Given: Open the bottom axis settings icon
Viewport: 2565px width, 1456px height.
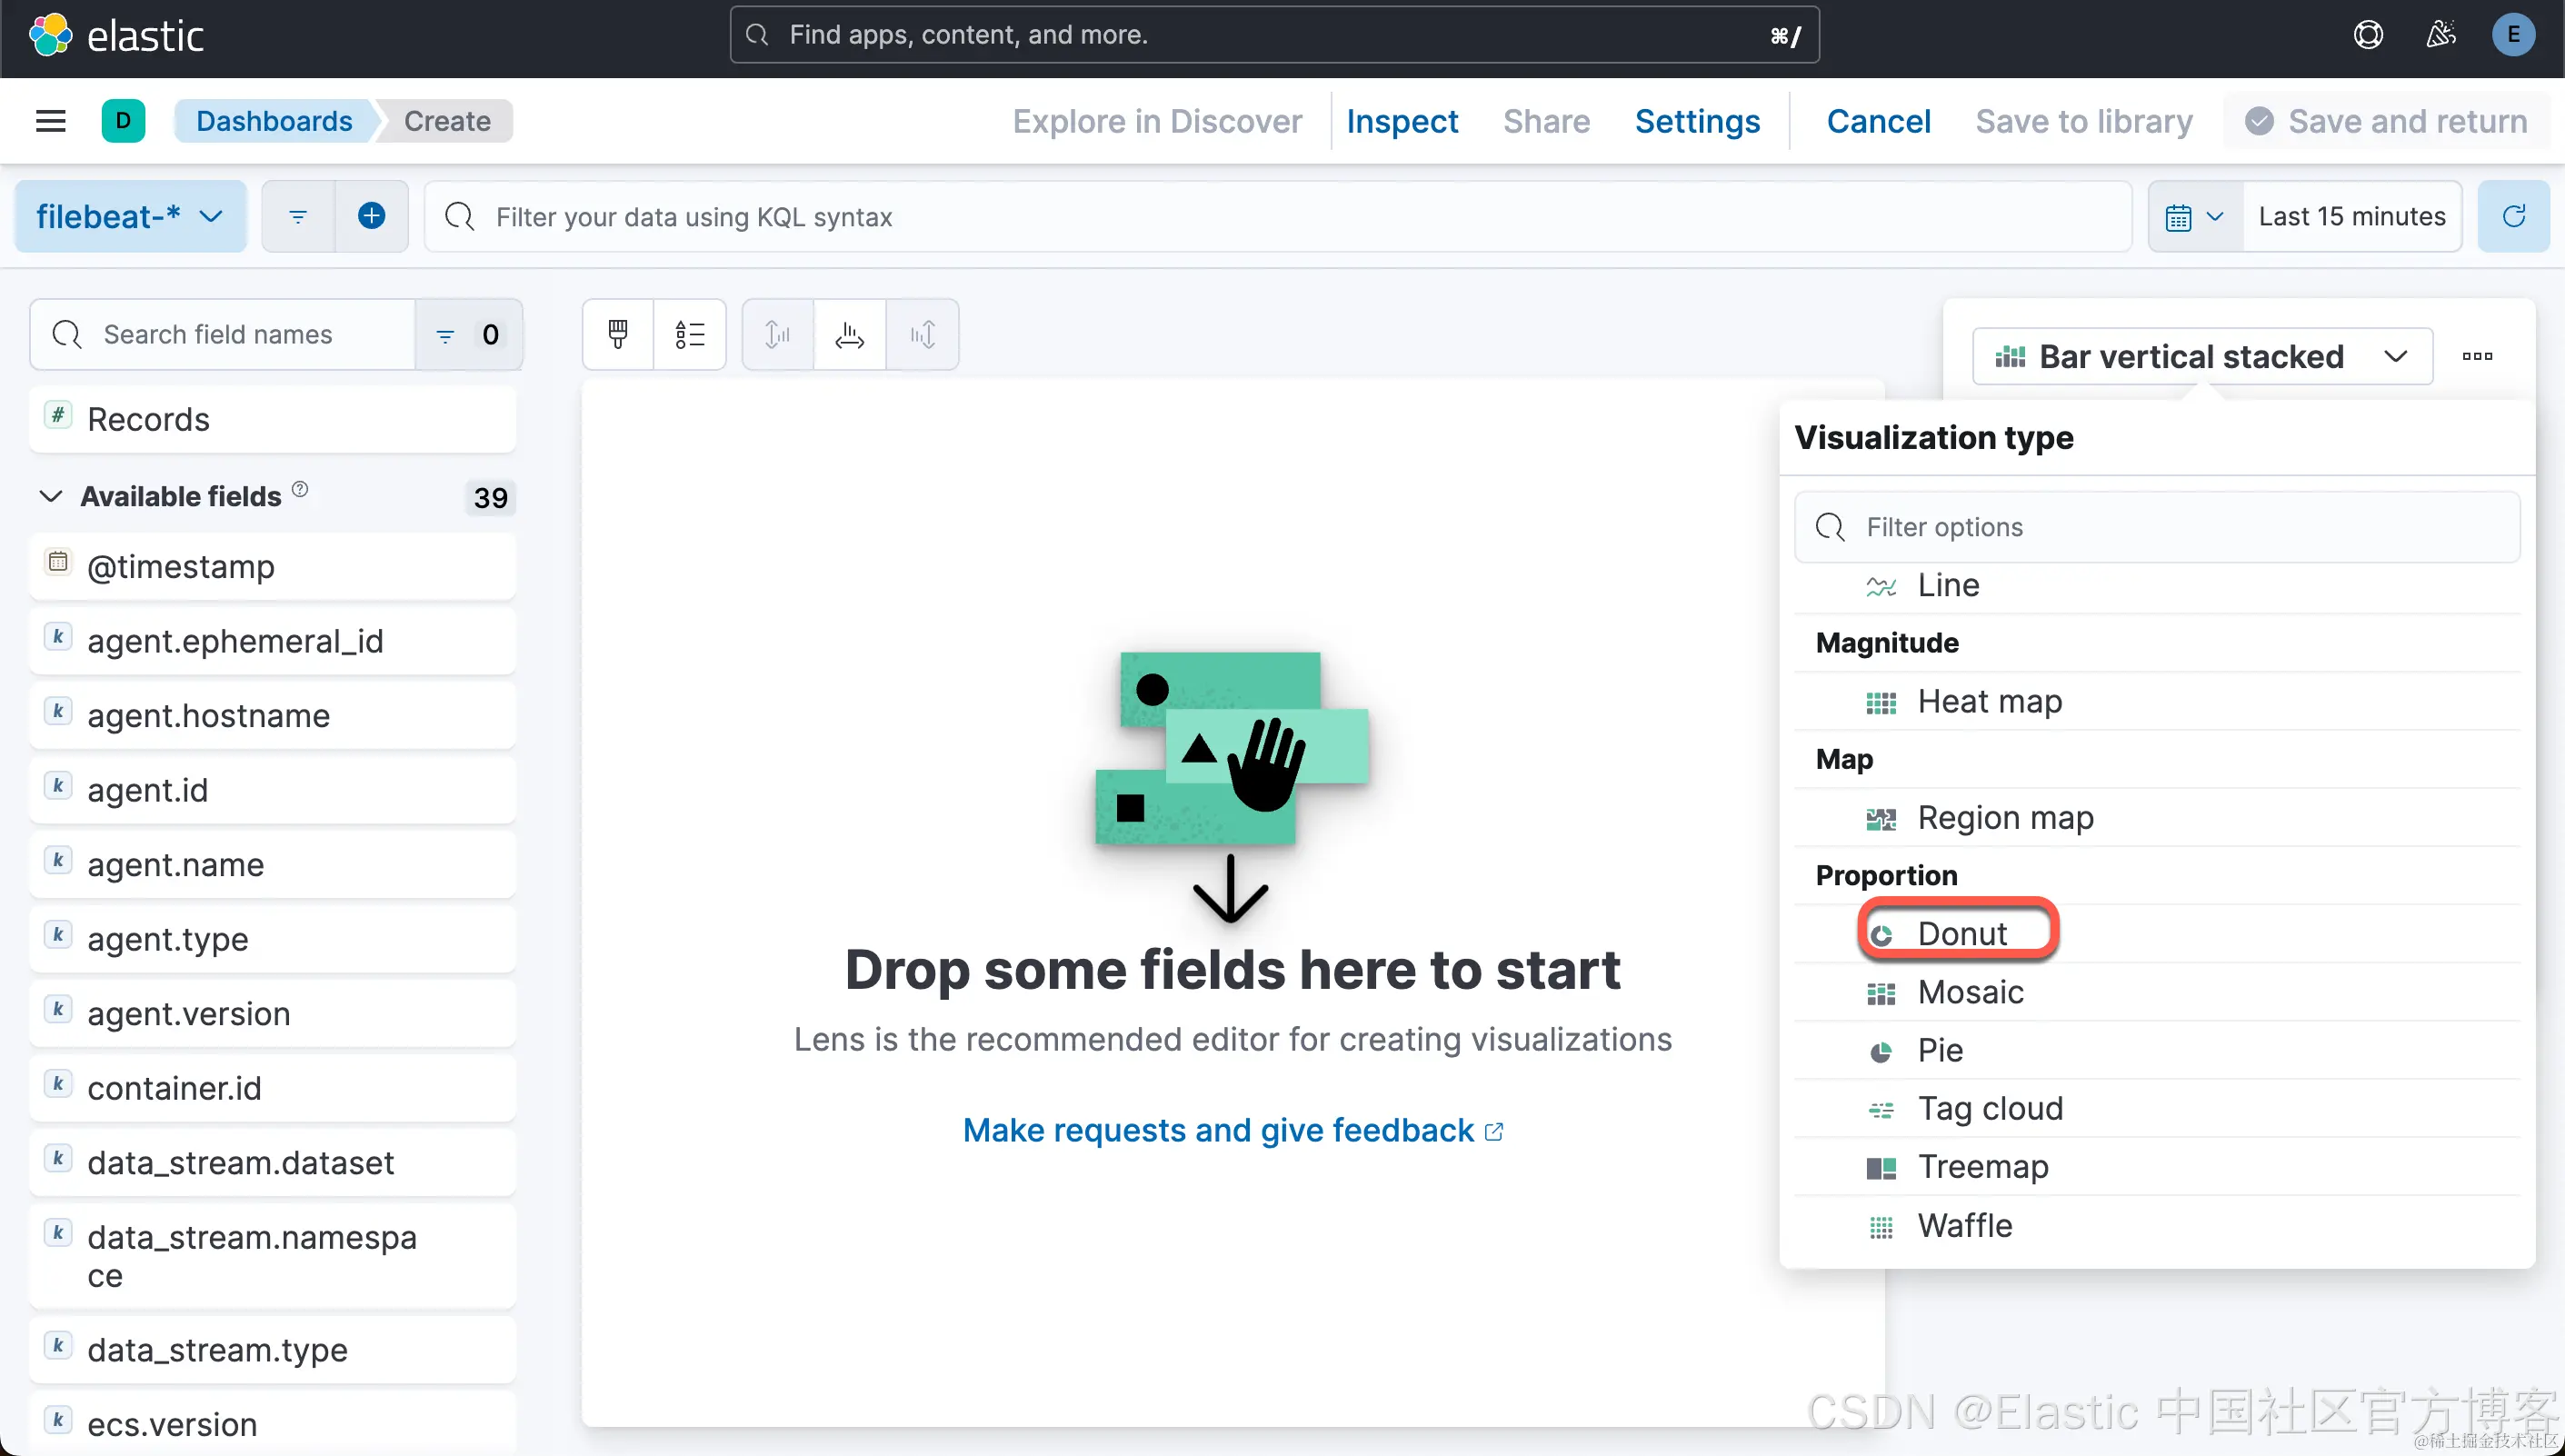Looking at the screenshot, I should (x=849, y=334).
